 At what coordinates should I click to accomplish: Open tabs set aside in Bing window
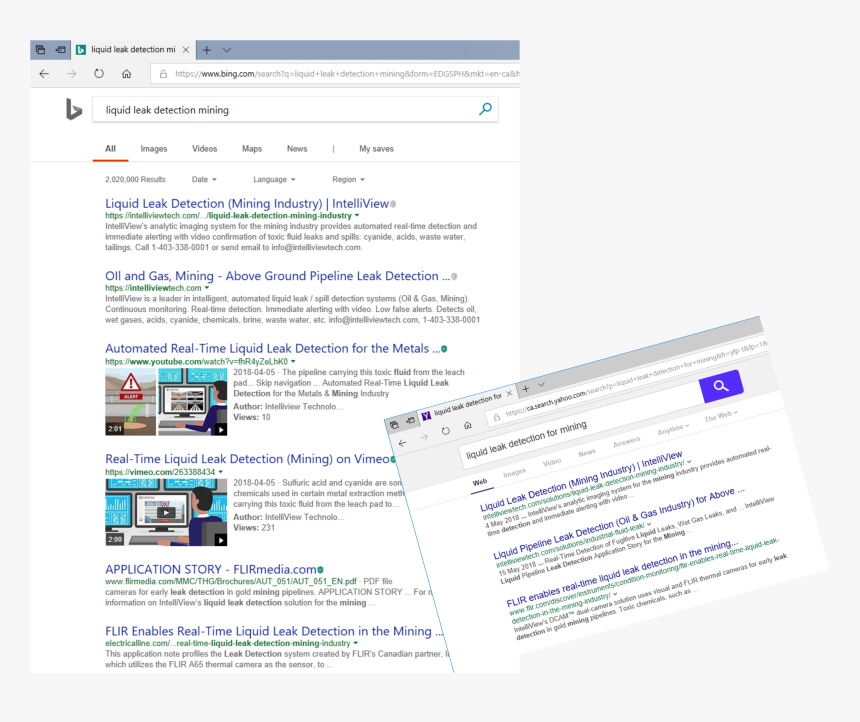tap(41, 50)
